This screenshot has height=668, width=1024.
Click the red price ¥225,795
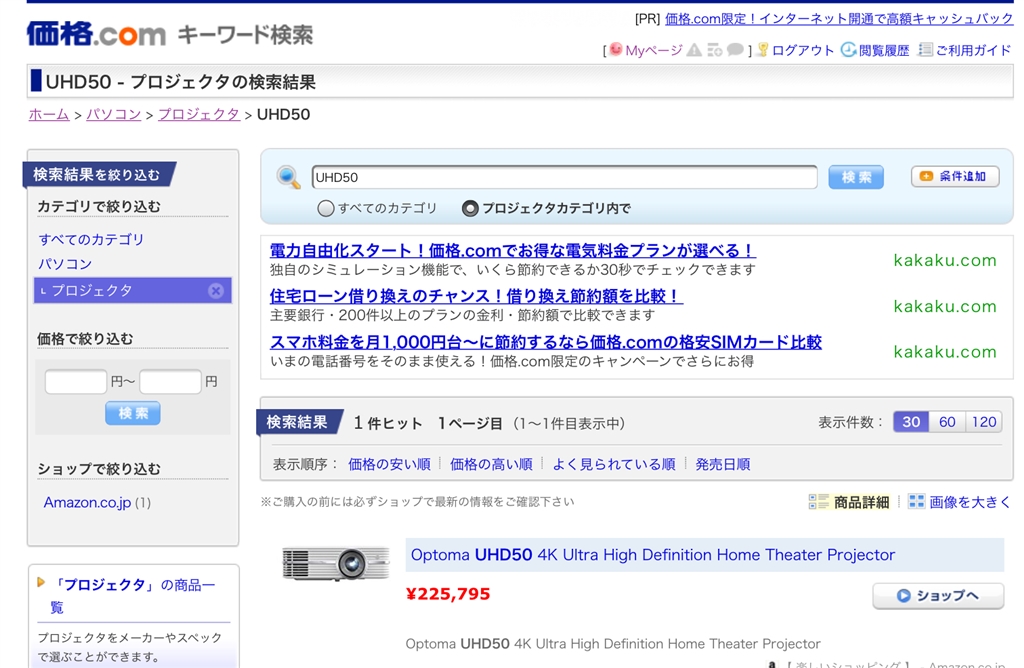(x=448, y=594)
